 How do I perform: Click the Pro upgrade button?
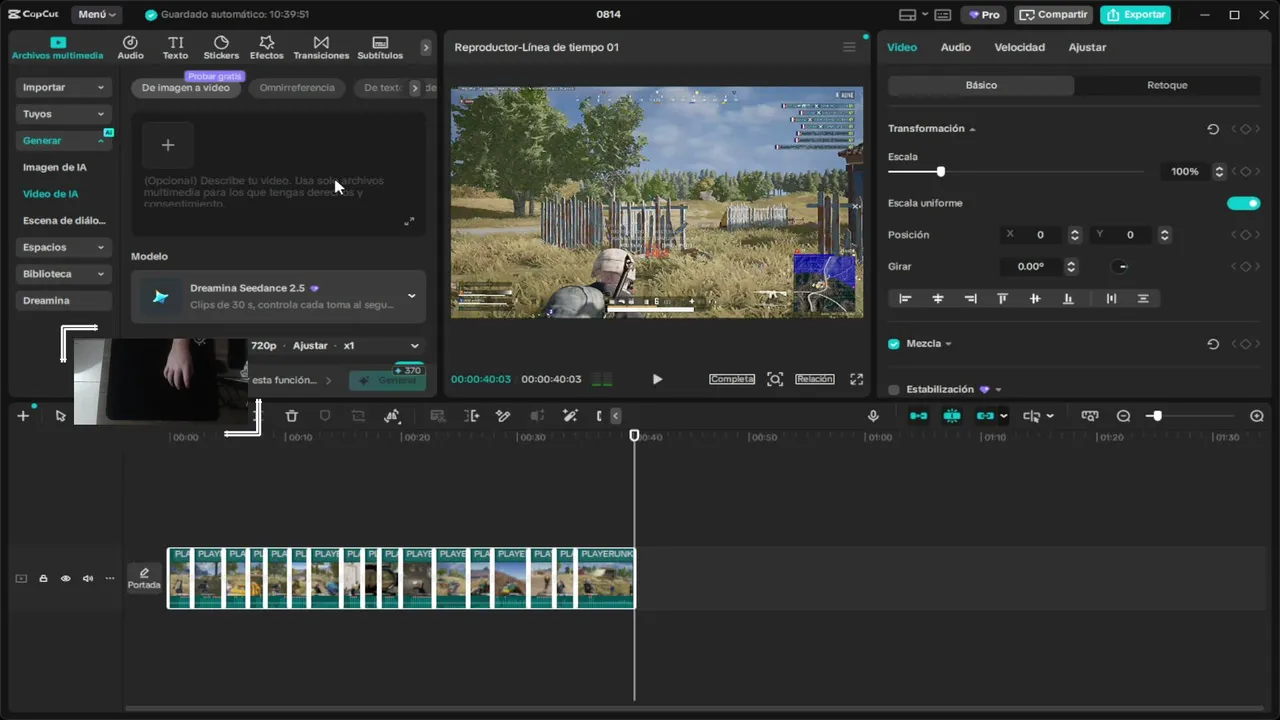coord(984,15)
